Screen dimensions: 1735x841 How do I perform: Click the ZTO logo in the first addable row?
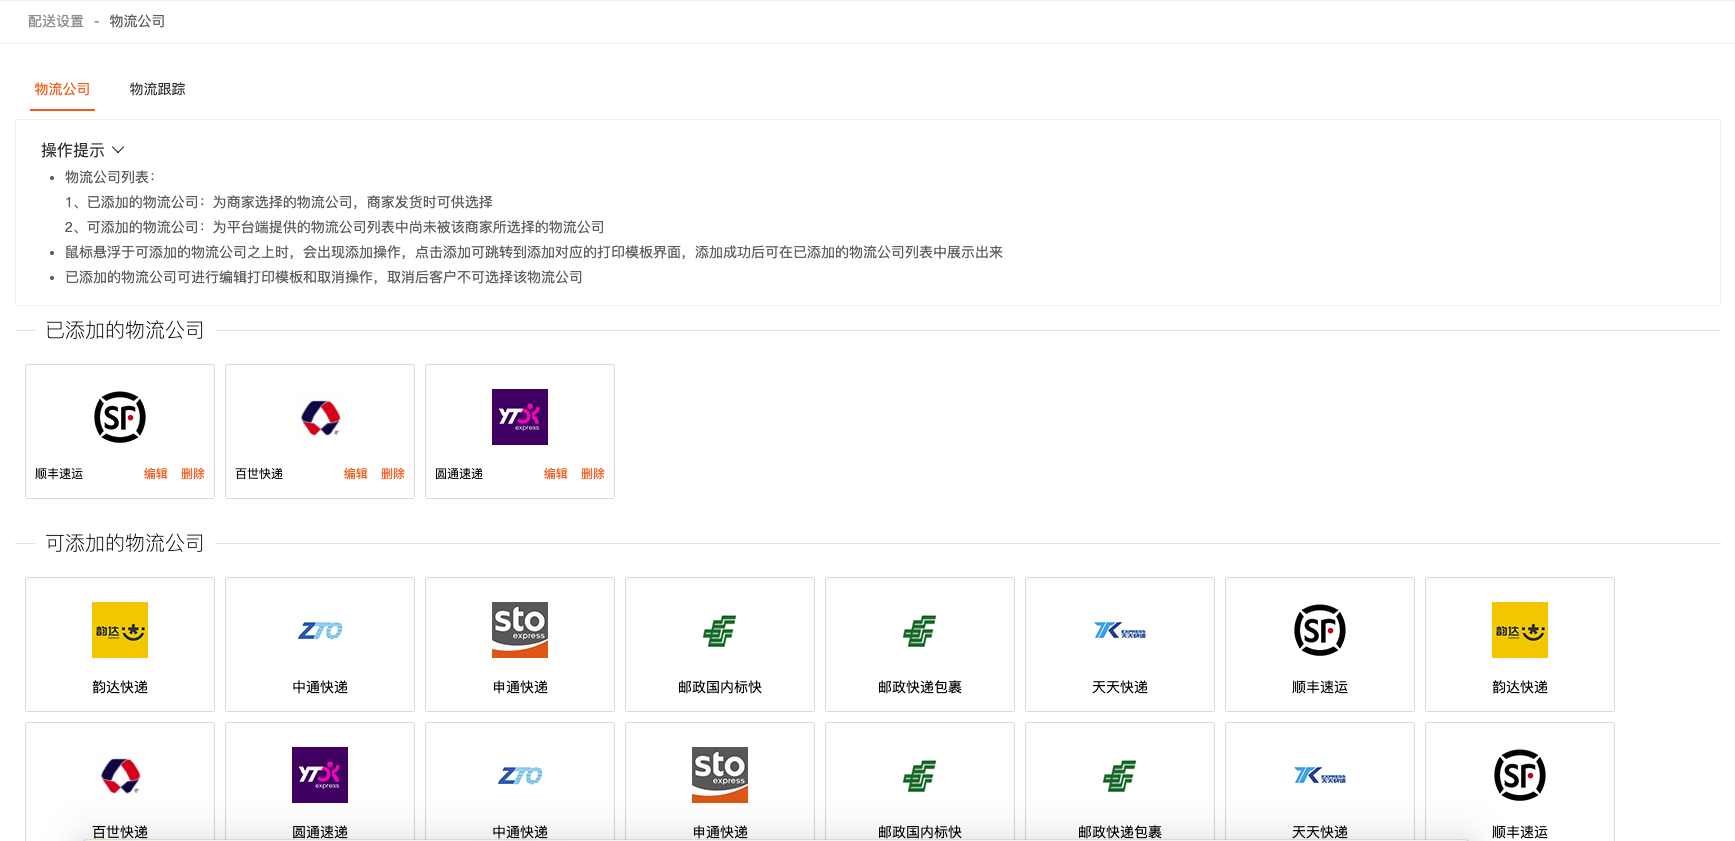(320, 630)
